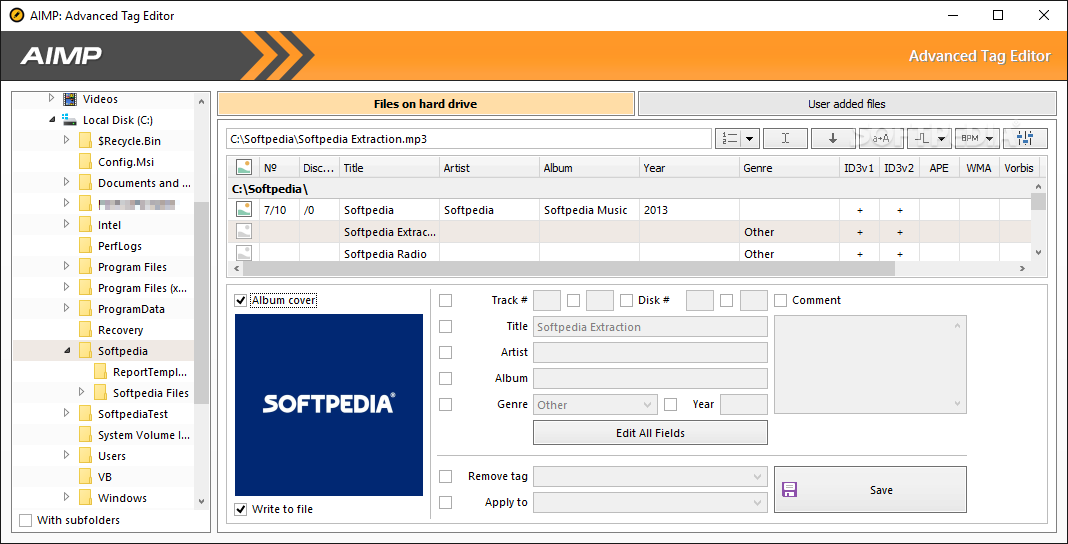This screenshot has width=1068, height=544.
Task: Open the square-wave tool dropdown arrow
Action: [x=941, y=138]
